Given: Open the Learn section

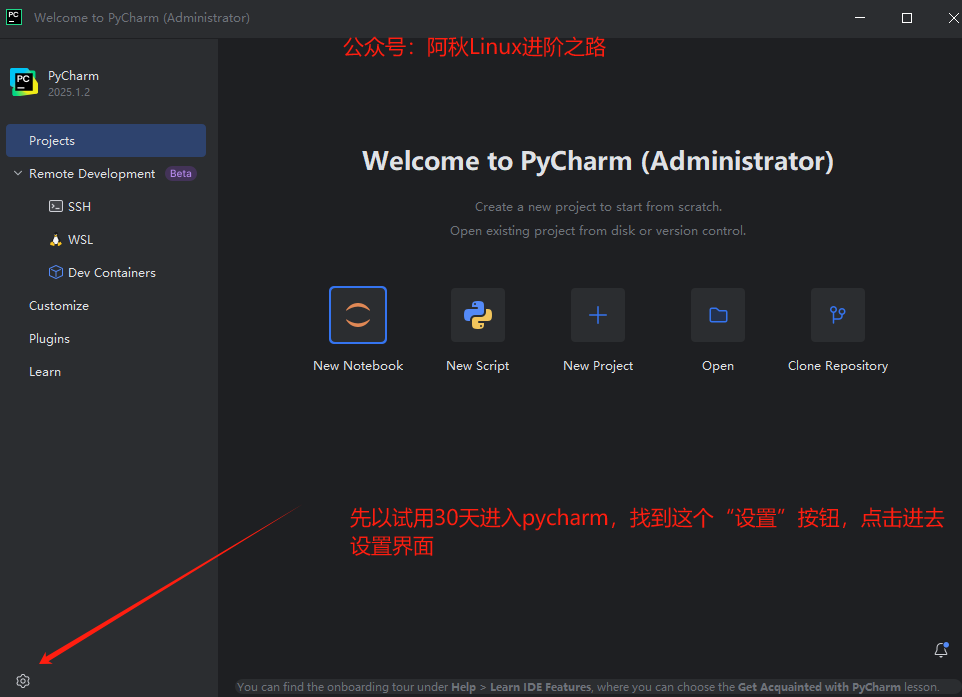Looking at the screenshot, I should pyautogui.click(x=45, y=372).
